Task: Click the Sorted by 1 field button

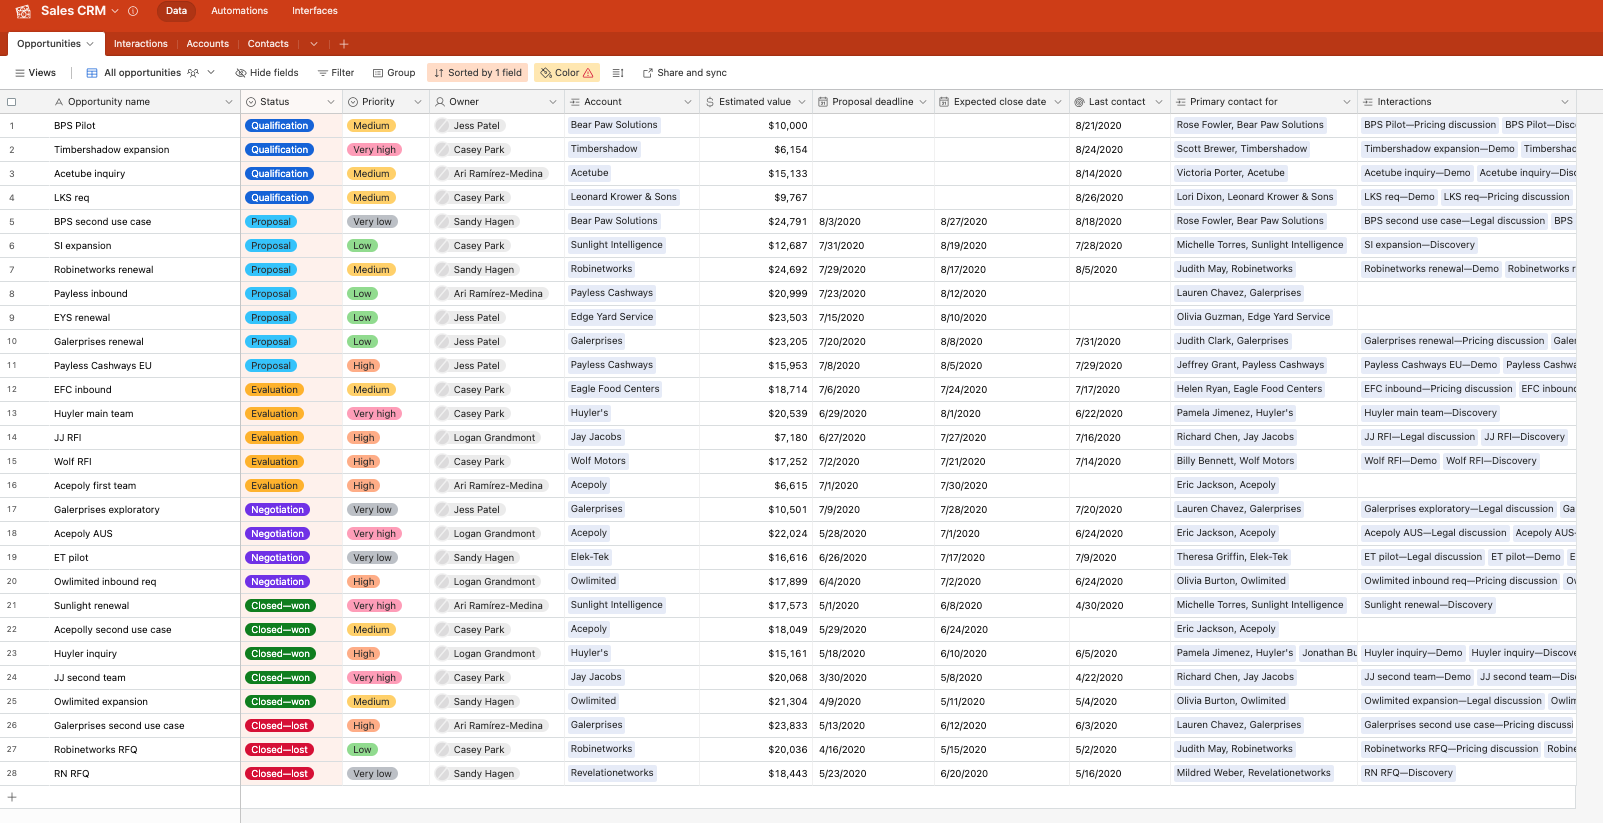Action: (478, 73)
